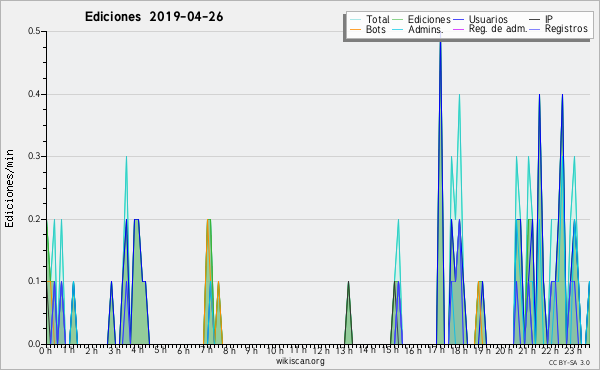Click the '7 h' x-axis label
Screen dimensions: 600x370
pyautogui.click(x=206, y=350)
